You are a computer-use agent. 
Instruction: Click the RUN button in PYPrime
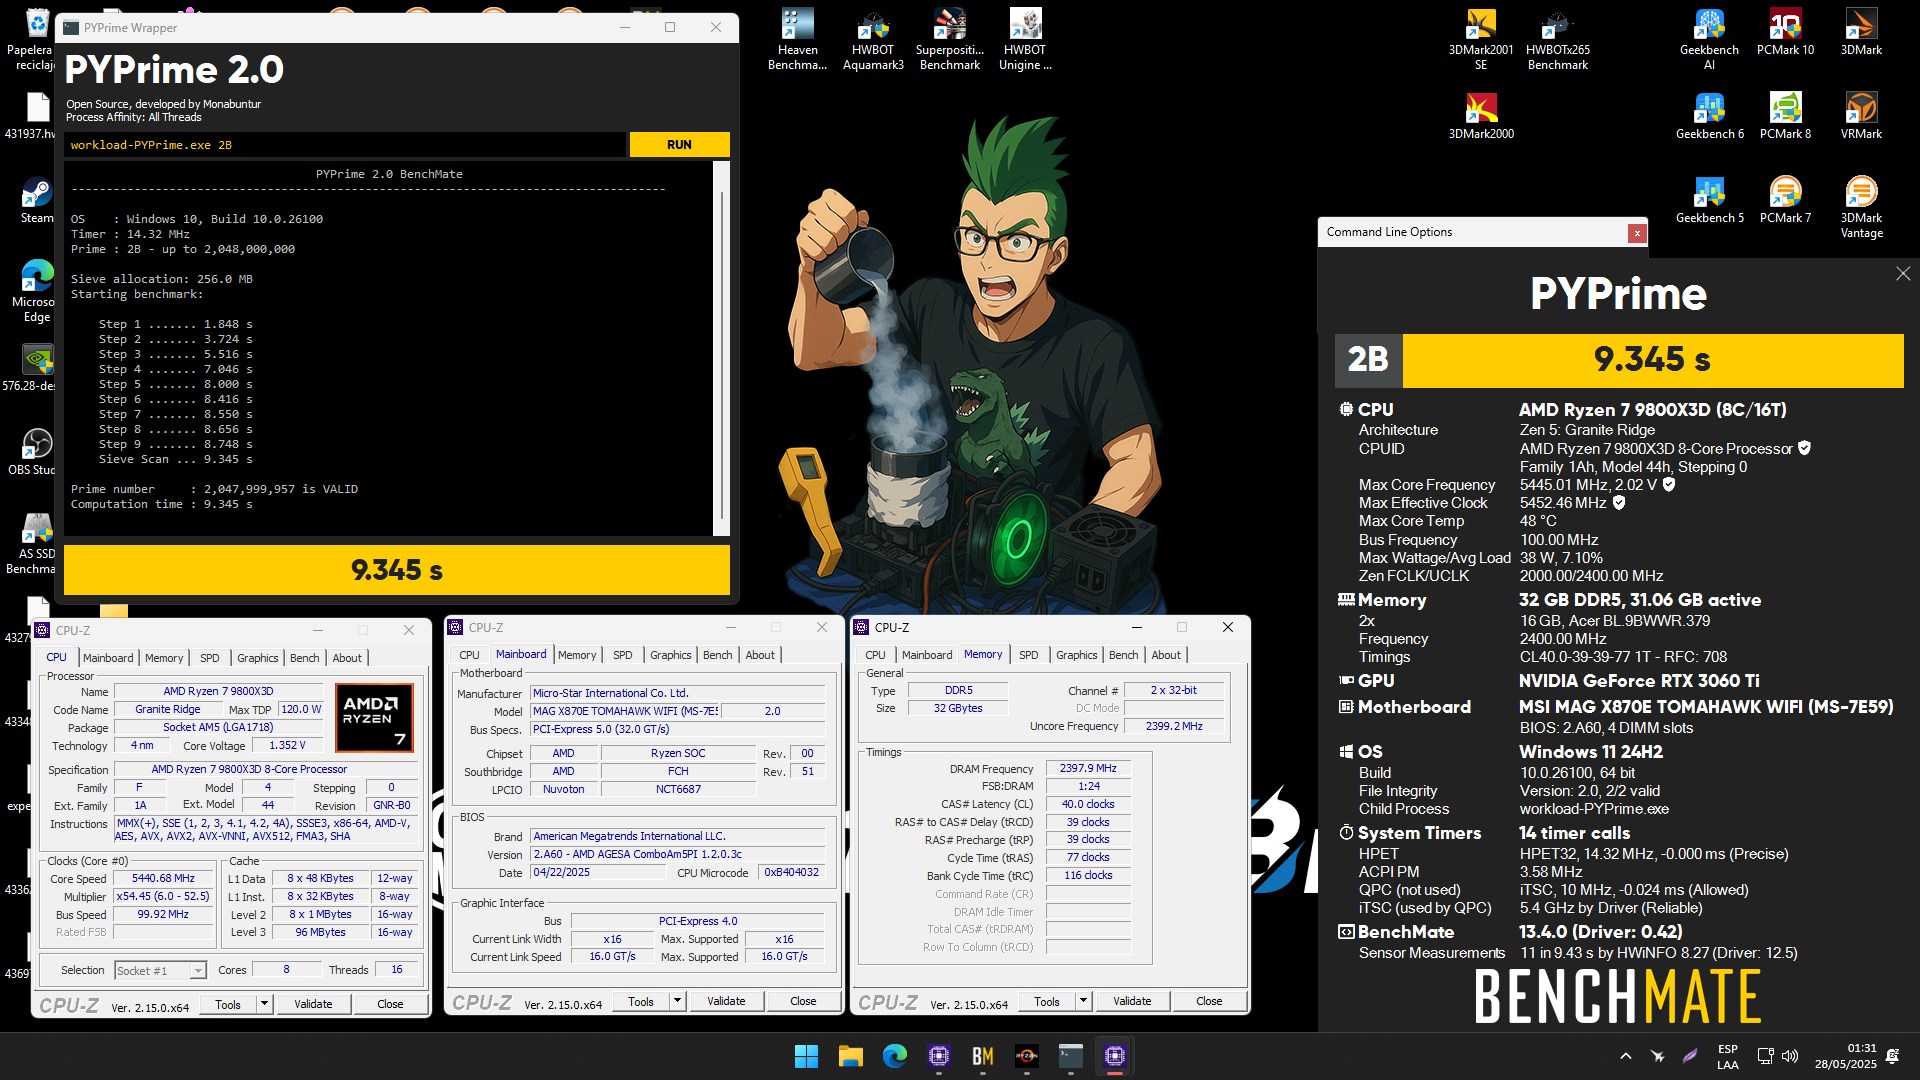point(679,145)
